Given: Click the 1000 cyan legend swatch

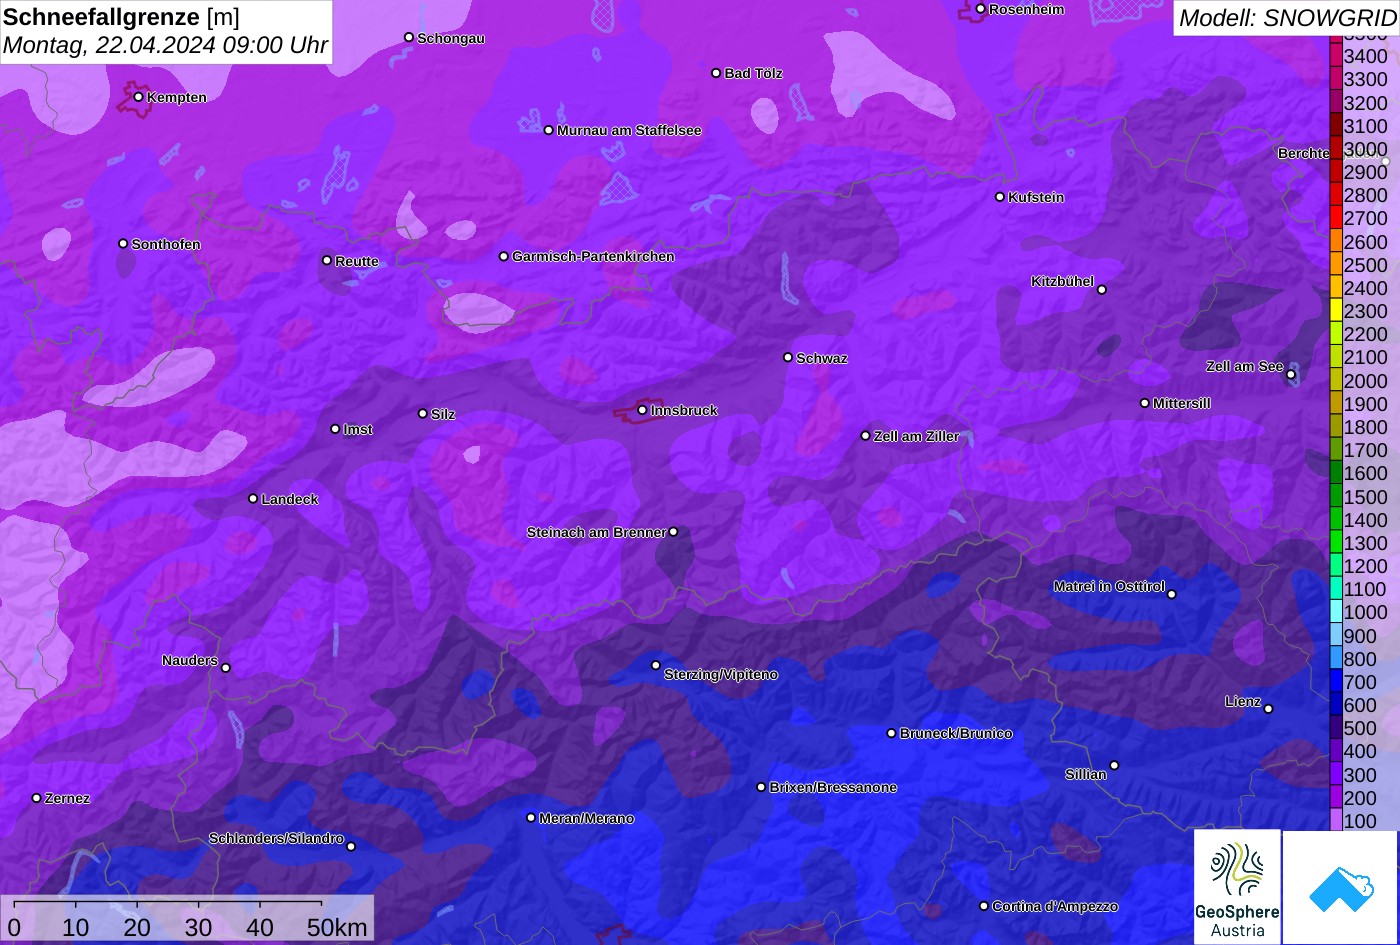Looking at the screenshot, I should (1336, 611).
